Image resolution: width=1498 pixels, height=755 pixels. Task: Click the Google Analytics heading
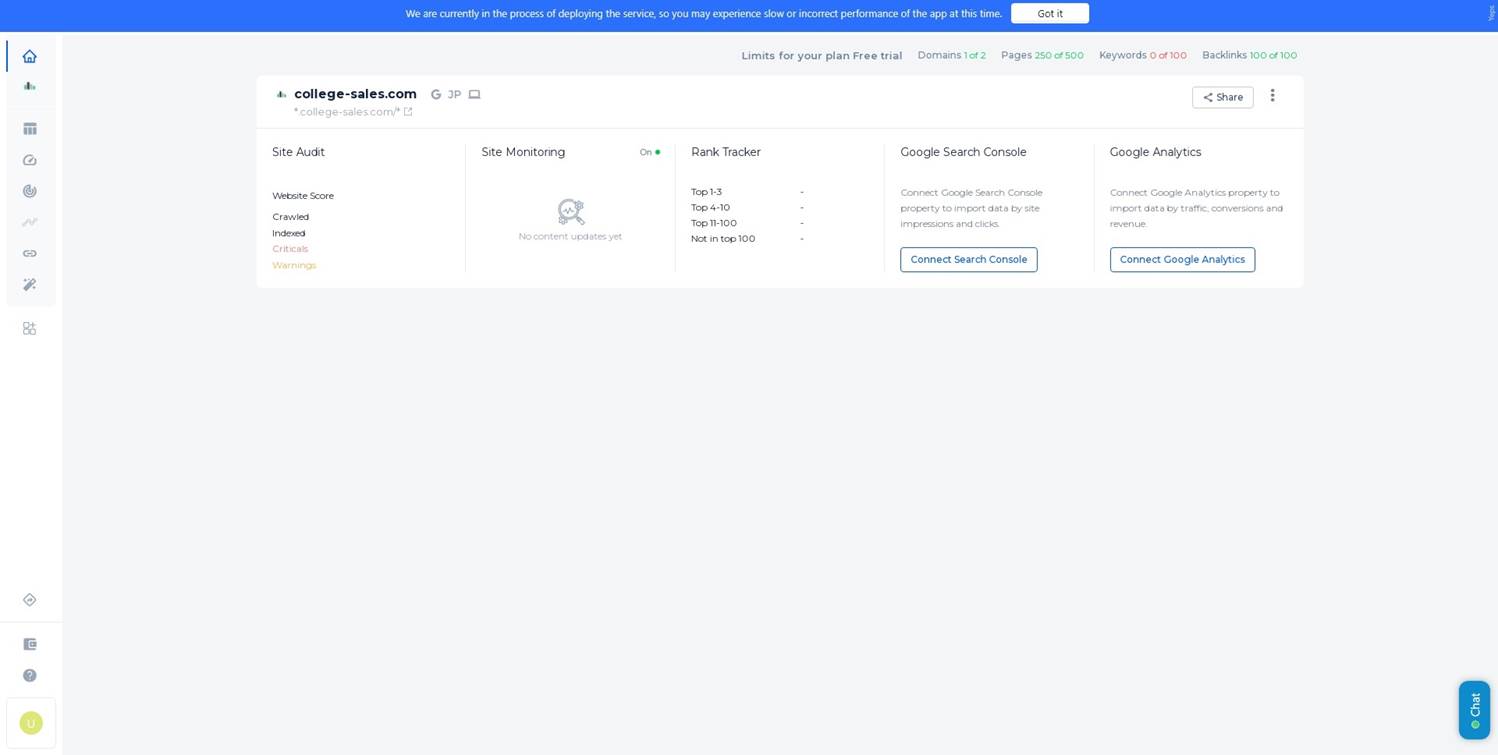(x=1155, y=152)
